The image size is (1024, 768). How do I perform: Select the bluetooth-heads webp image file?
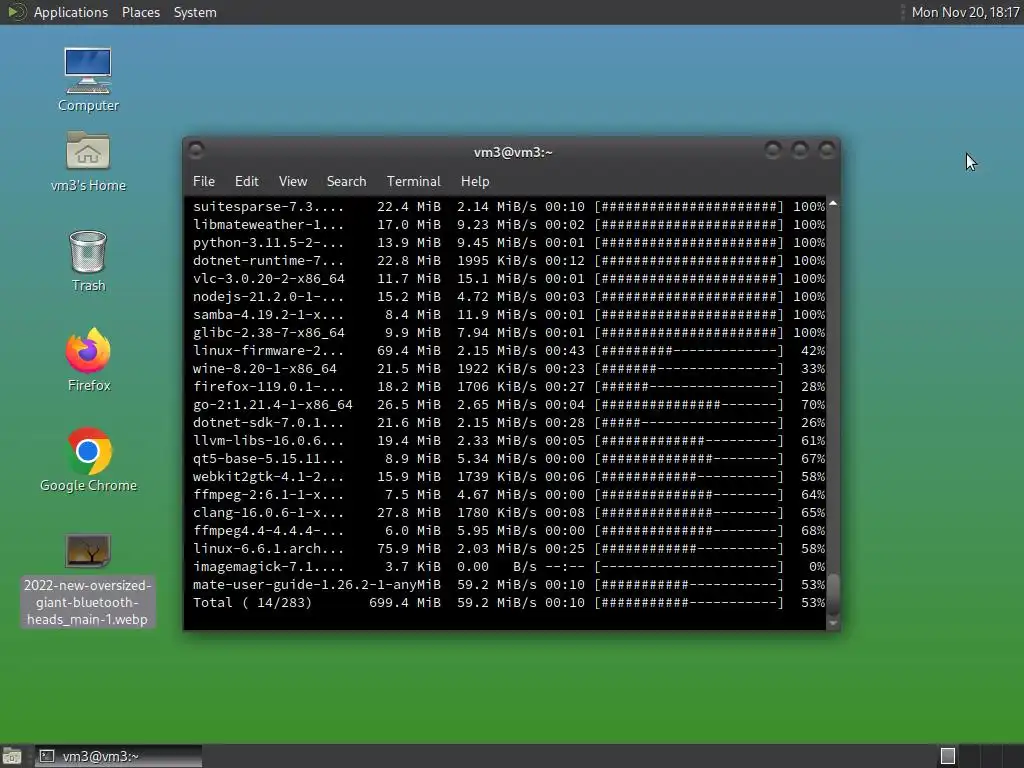click(88, 580)
